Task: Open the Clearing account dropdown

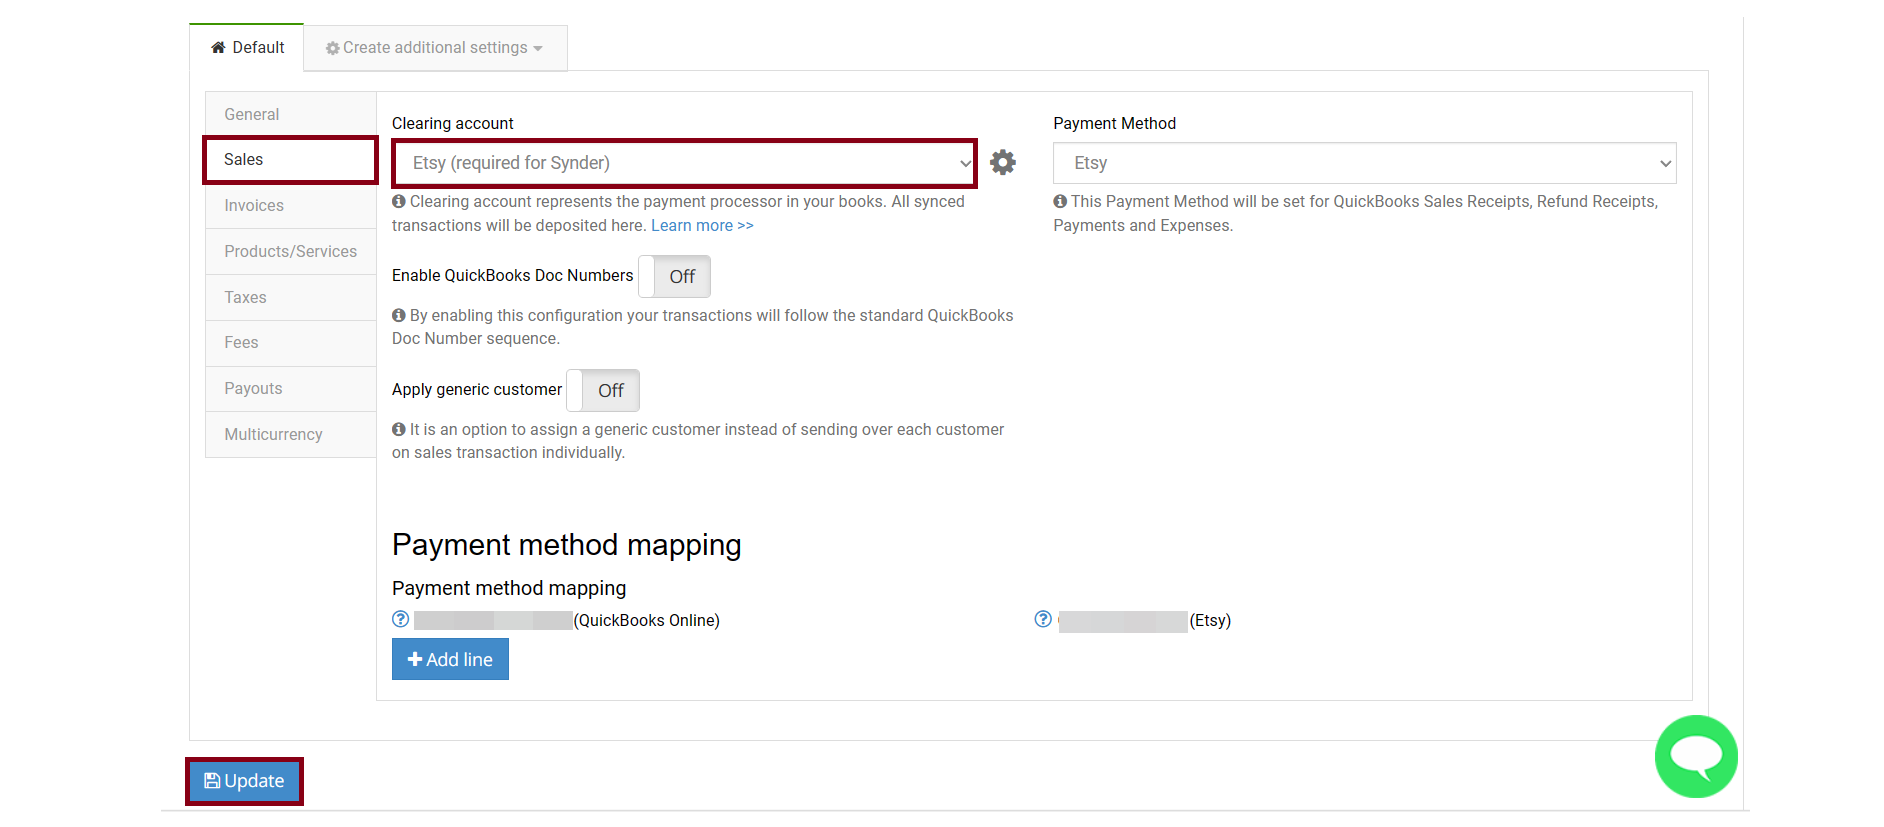Action: pyautogui.click(x=685, y=163)
